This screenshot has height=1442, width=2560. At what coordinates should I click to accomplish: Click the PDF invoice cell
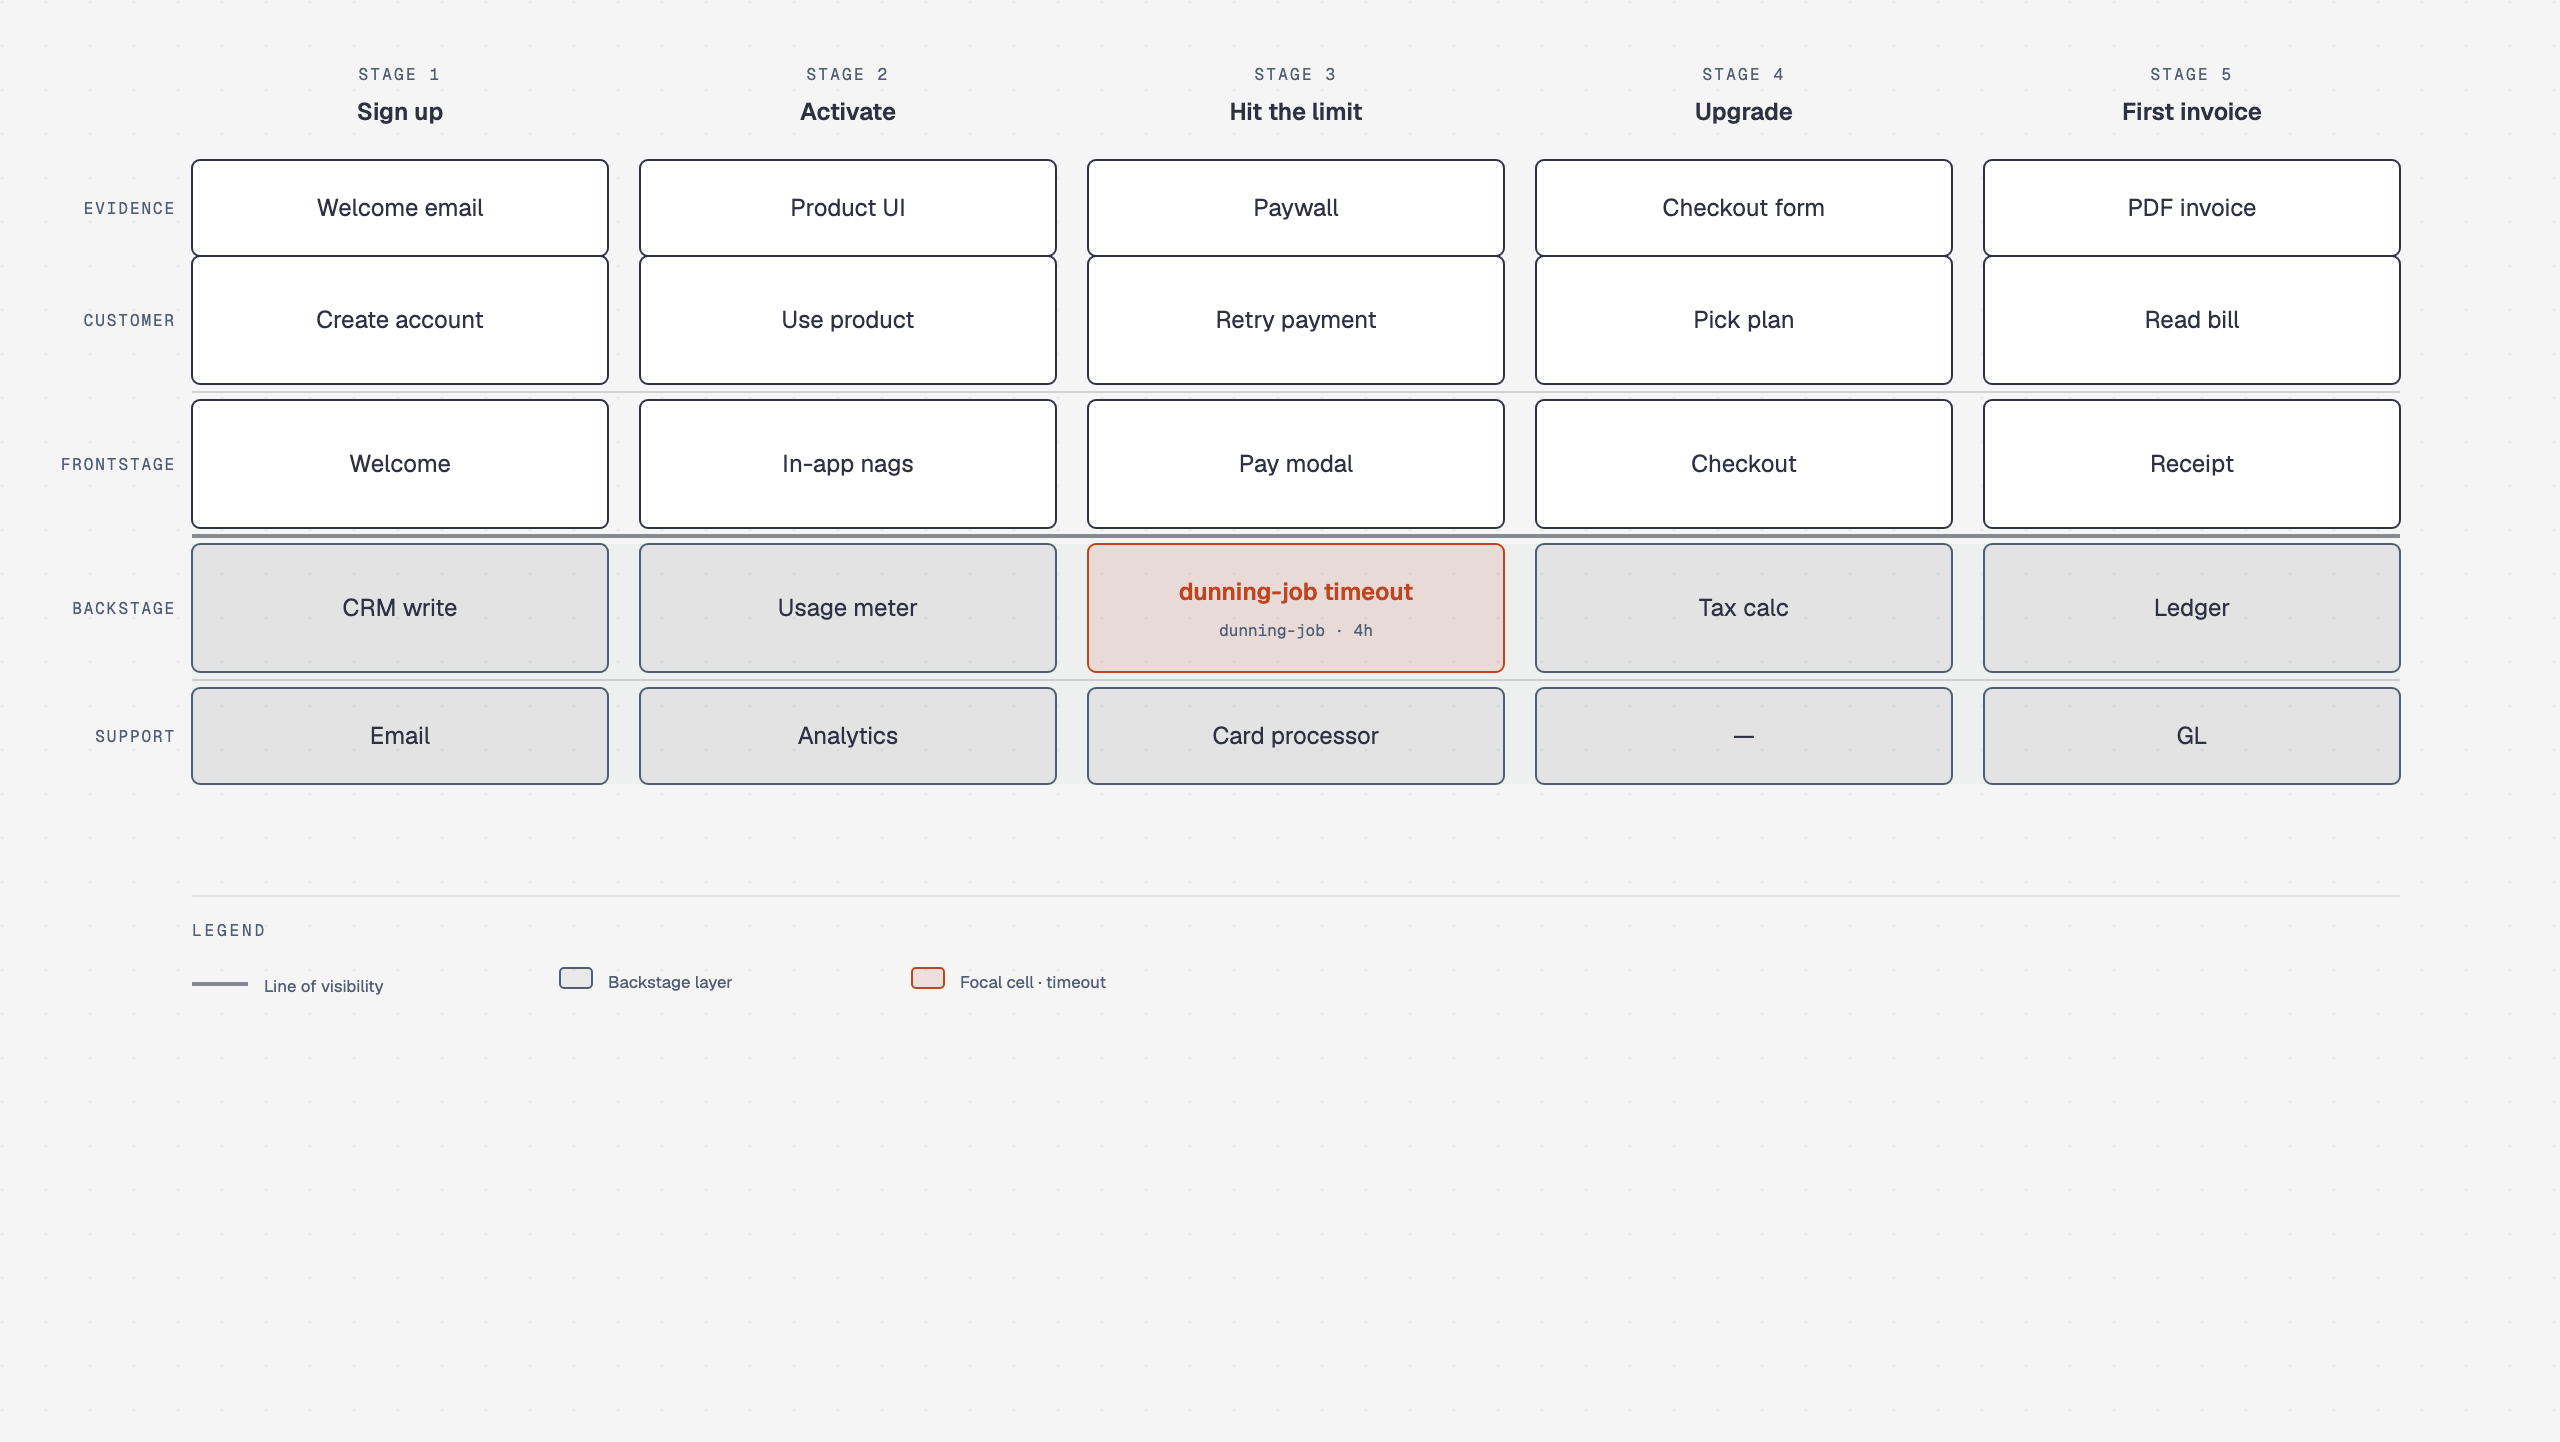[x=2192, y=208]
